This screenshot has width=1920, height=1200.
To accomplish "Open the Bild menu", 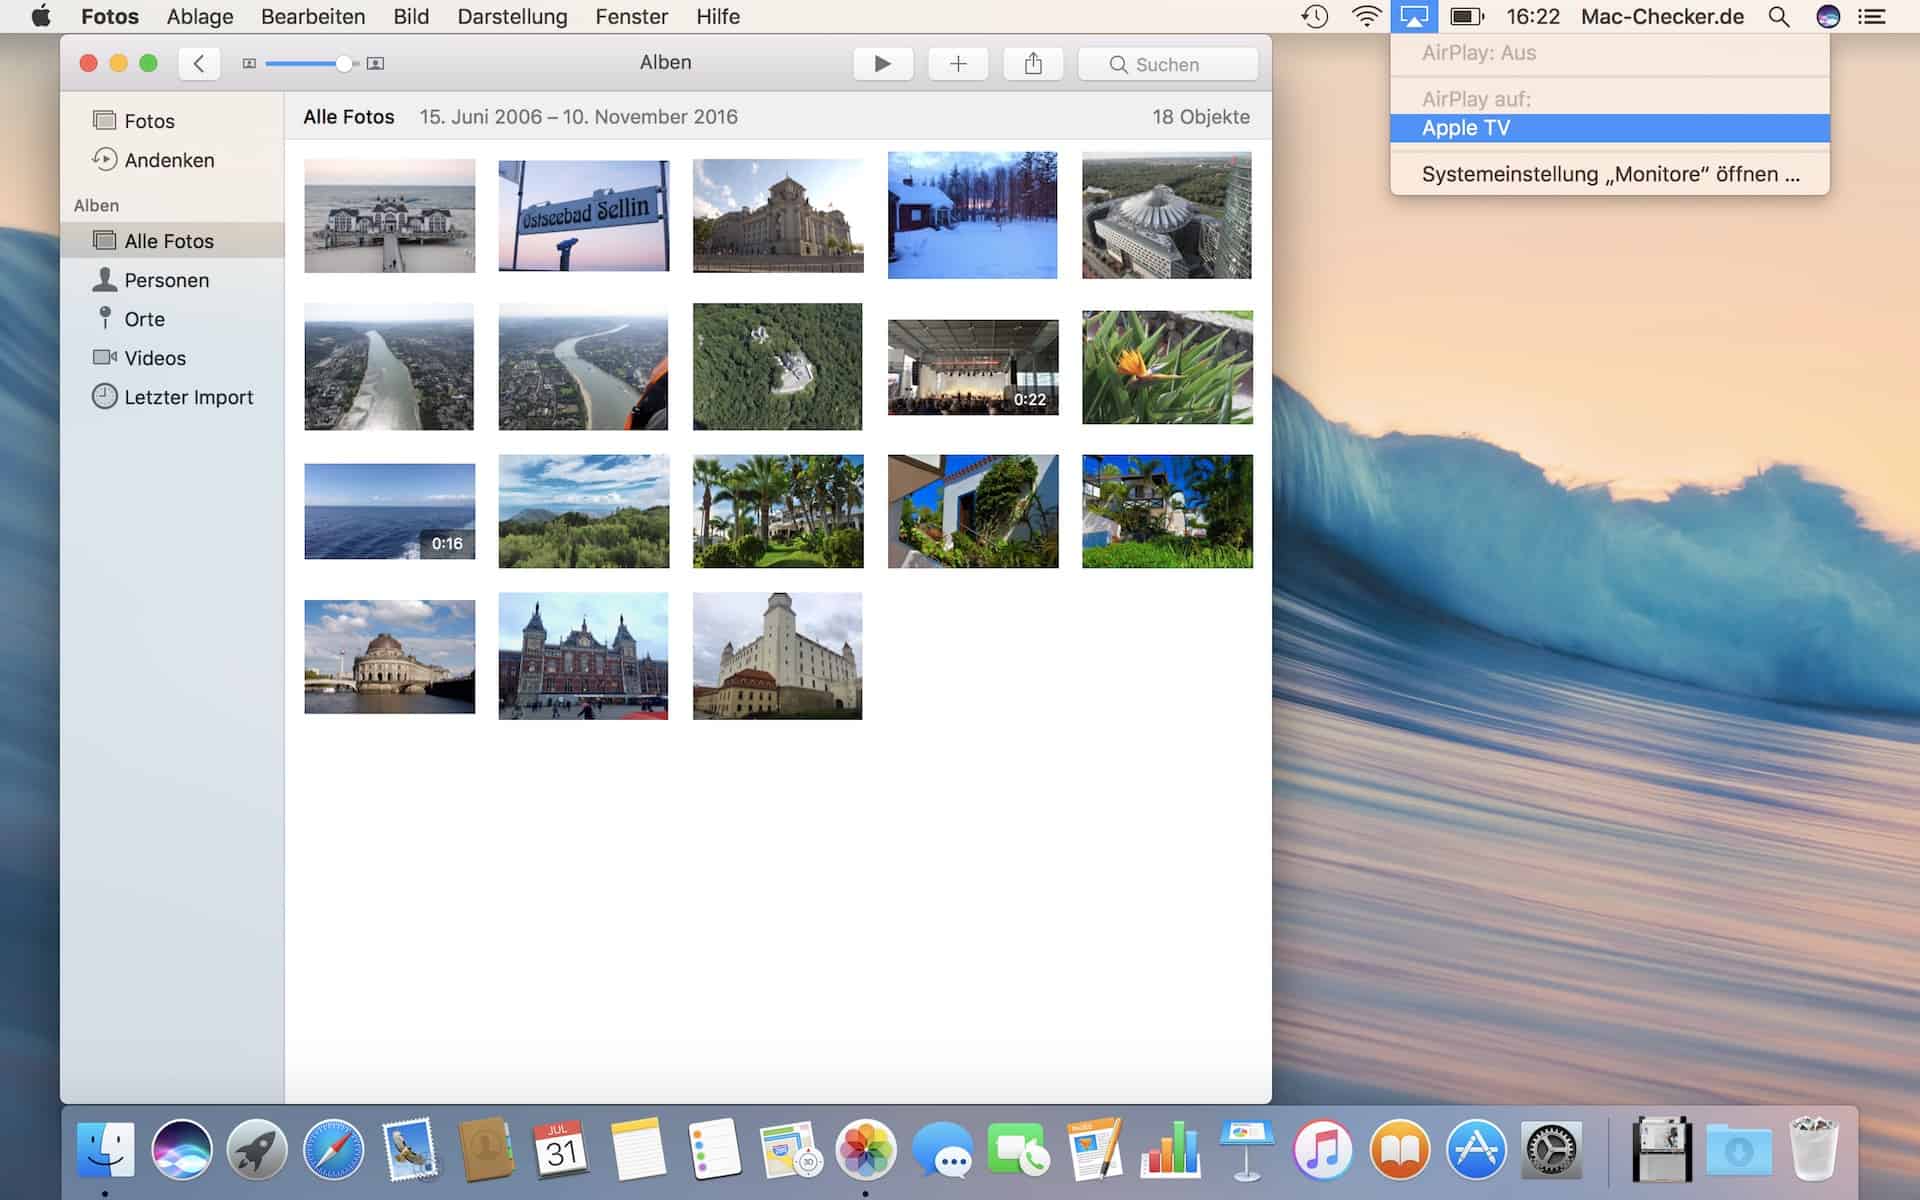I will pyautogui.click(x=411, y=17).
